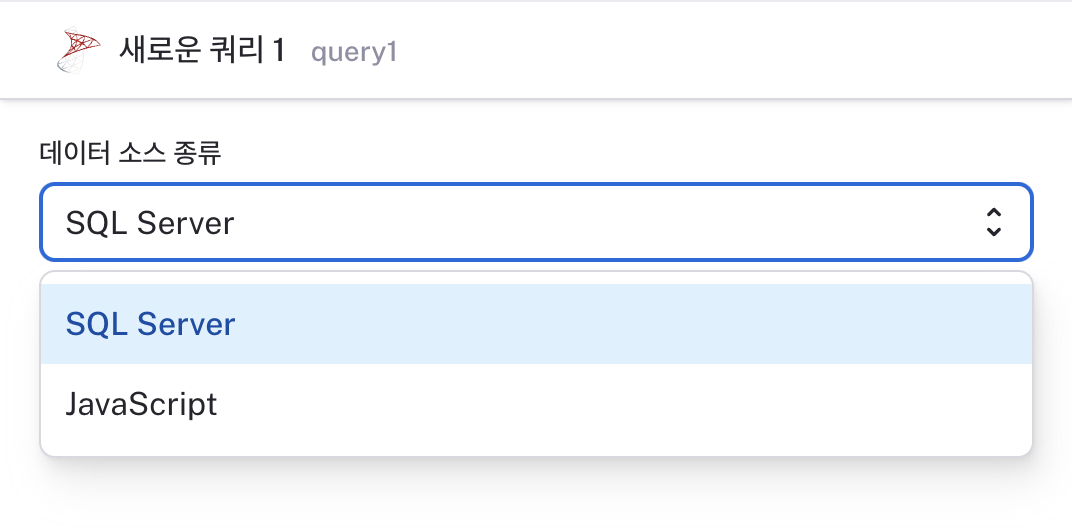Image resolution: width=1072 pixels, height=528 pixels.
Task: Focus the blue-outlined data source select box
Action: [x=536, y=222]
